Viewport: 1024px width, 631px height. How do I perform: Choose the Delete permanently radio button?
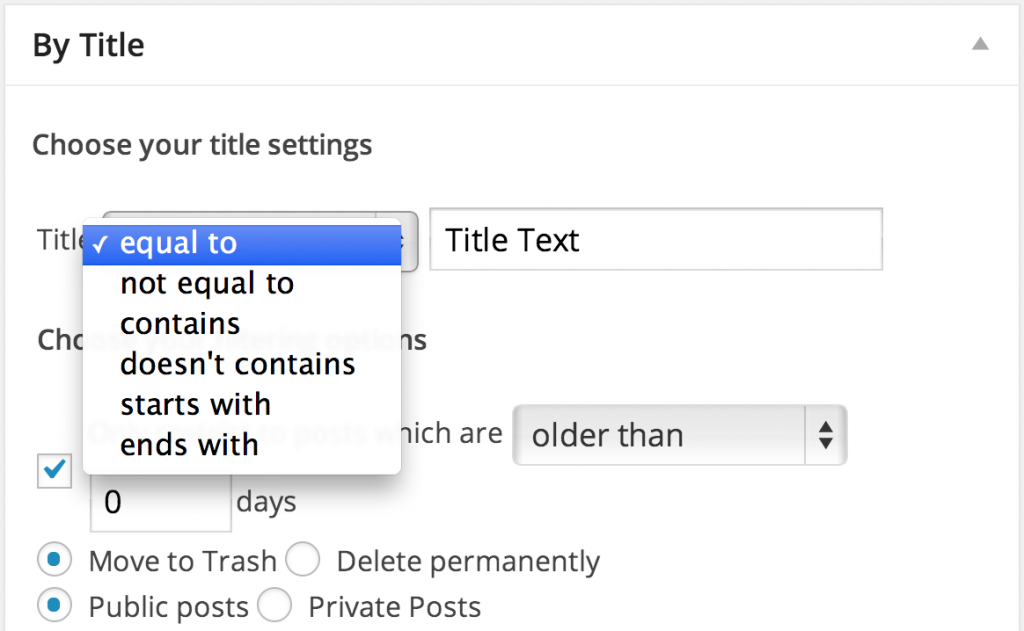click(303, 560)
